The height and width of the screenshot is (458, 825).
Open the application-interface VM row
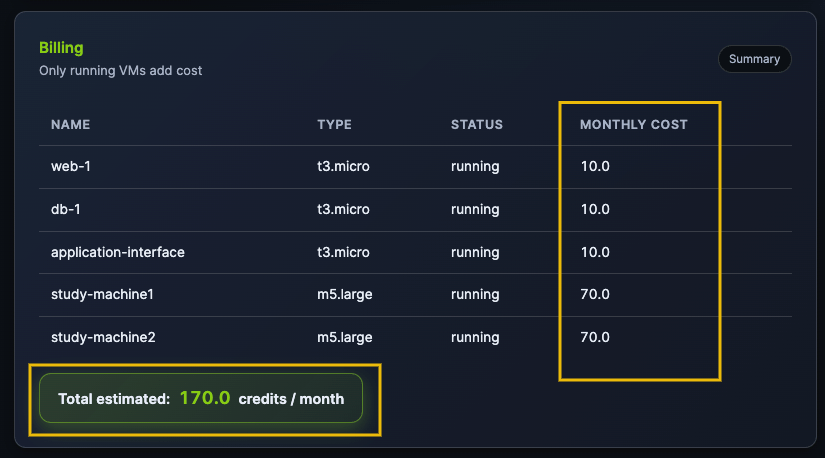[118, 252]
